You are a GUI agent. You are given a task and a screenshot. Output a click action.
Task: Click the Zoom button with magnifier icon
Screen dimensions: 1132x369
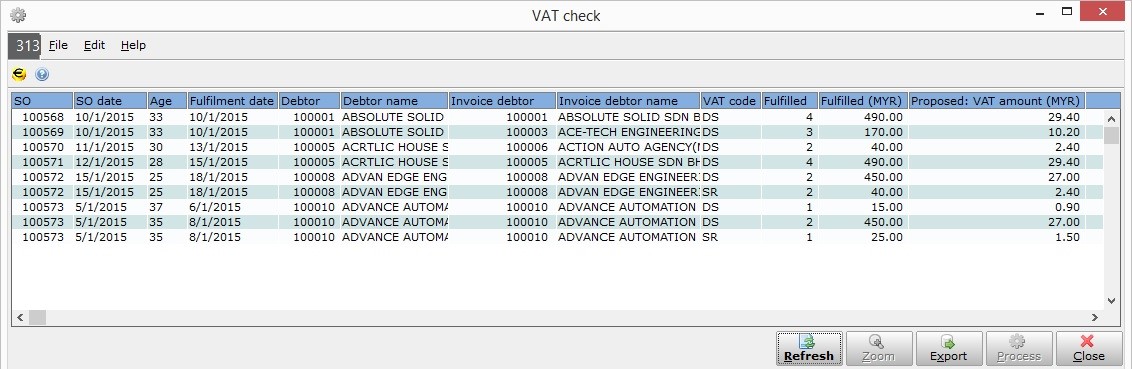pos(879,348)
